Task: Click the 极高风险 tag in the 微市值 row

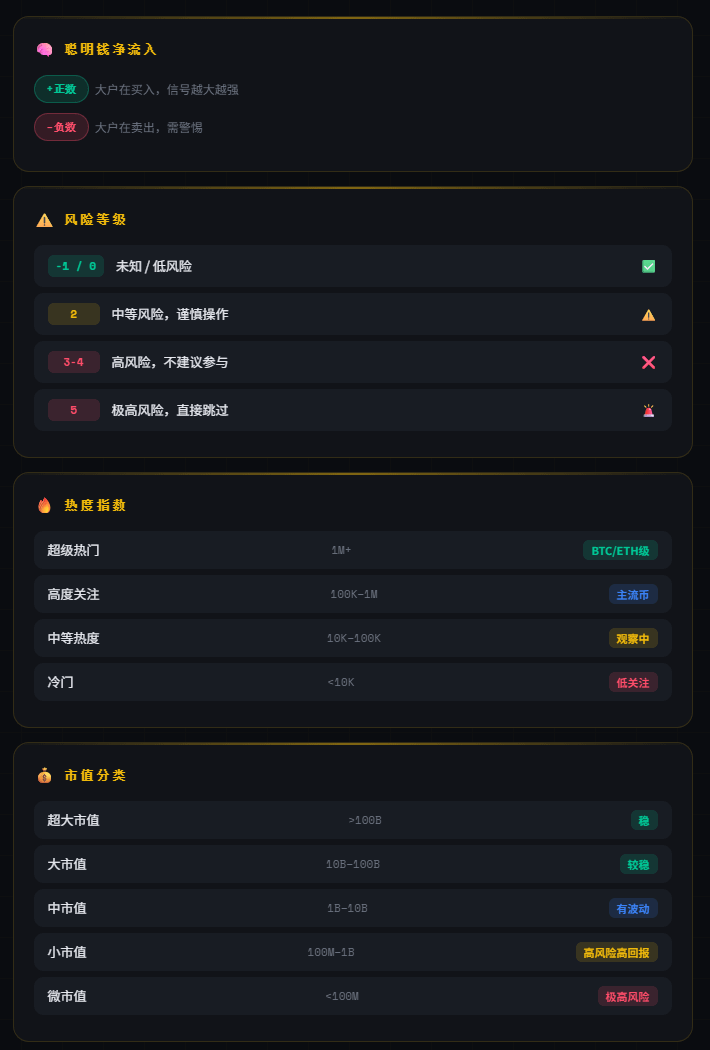Action: tap(628, 996)
